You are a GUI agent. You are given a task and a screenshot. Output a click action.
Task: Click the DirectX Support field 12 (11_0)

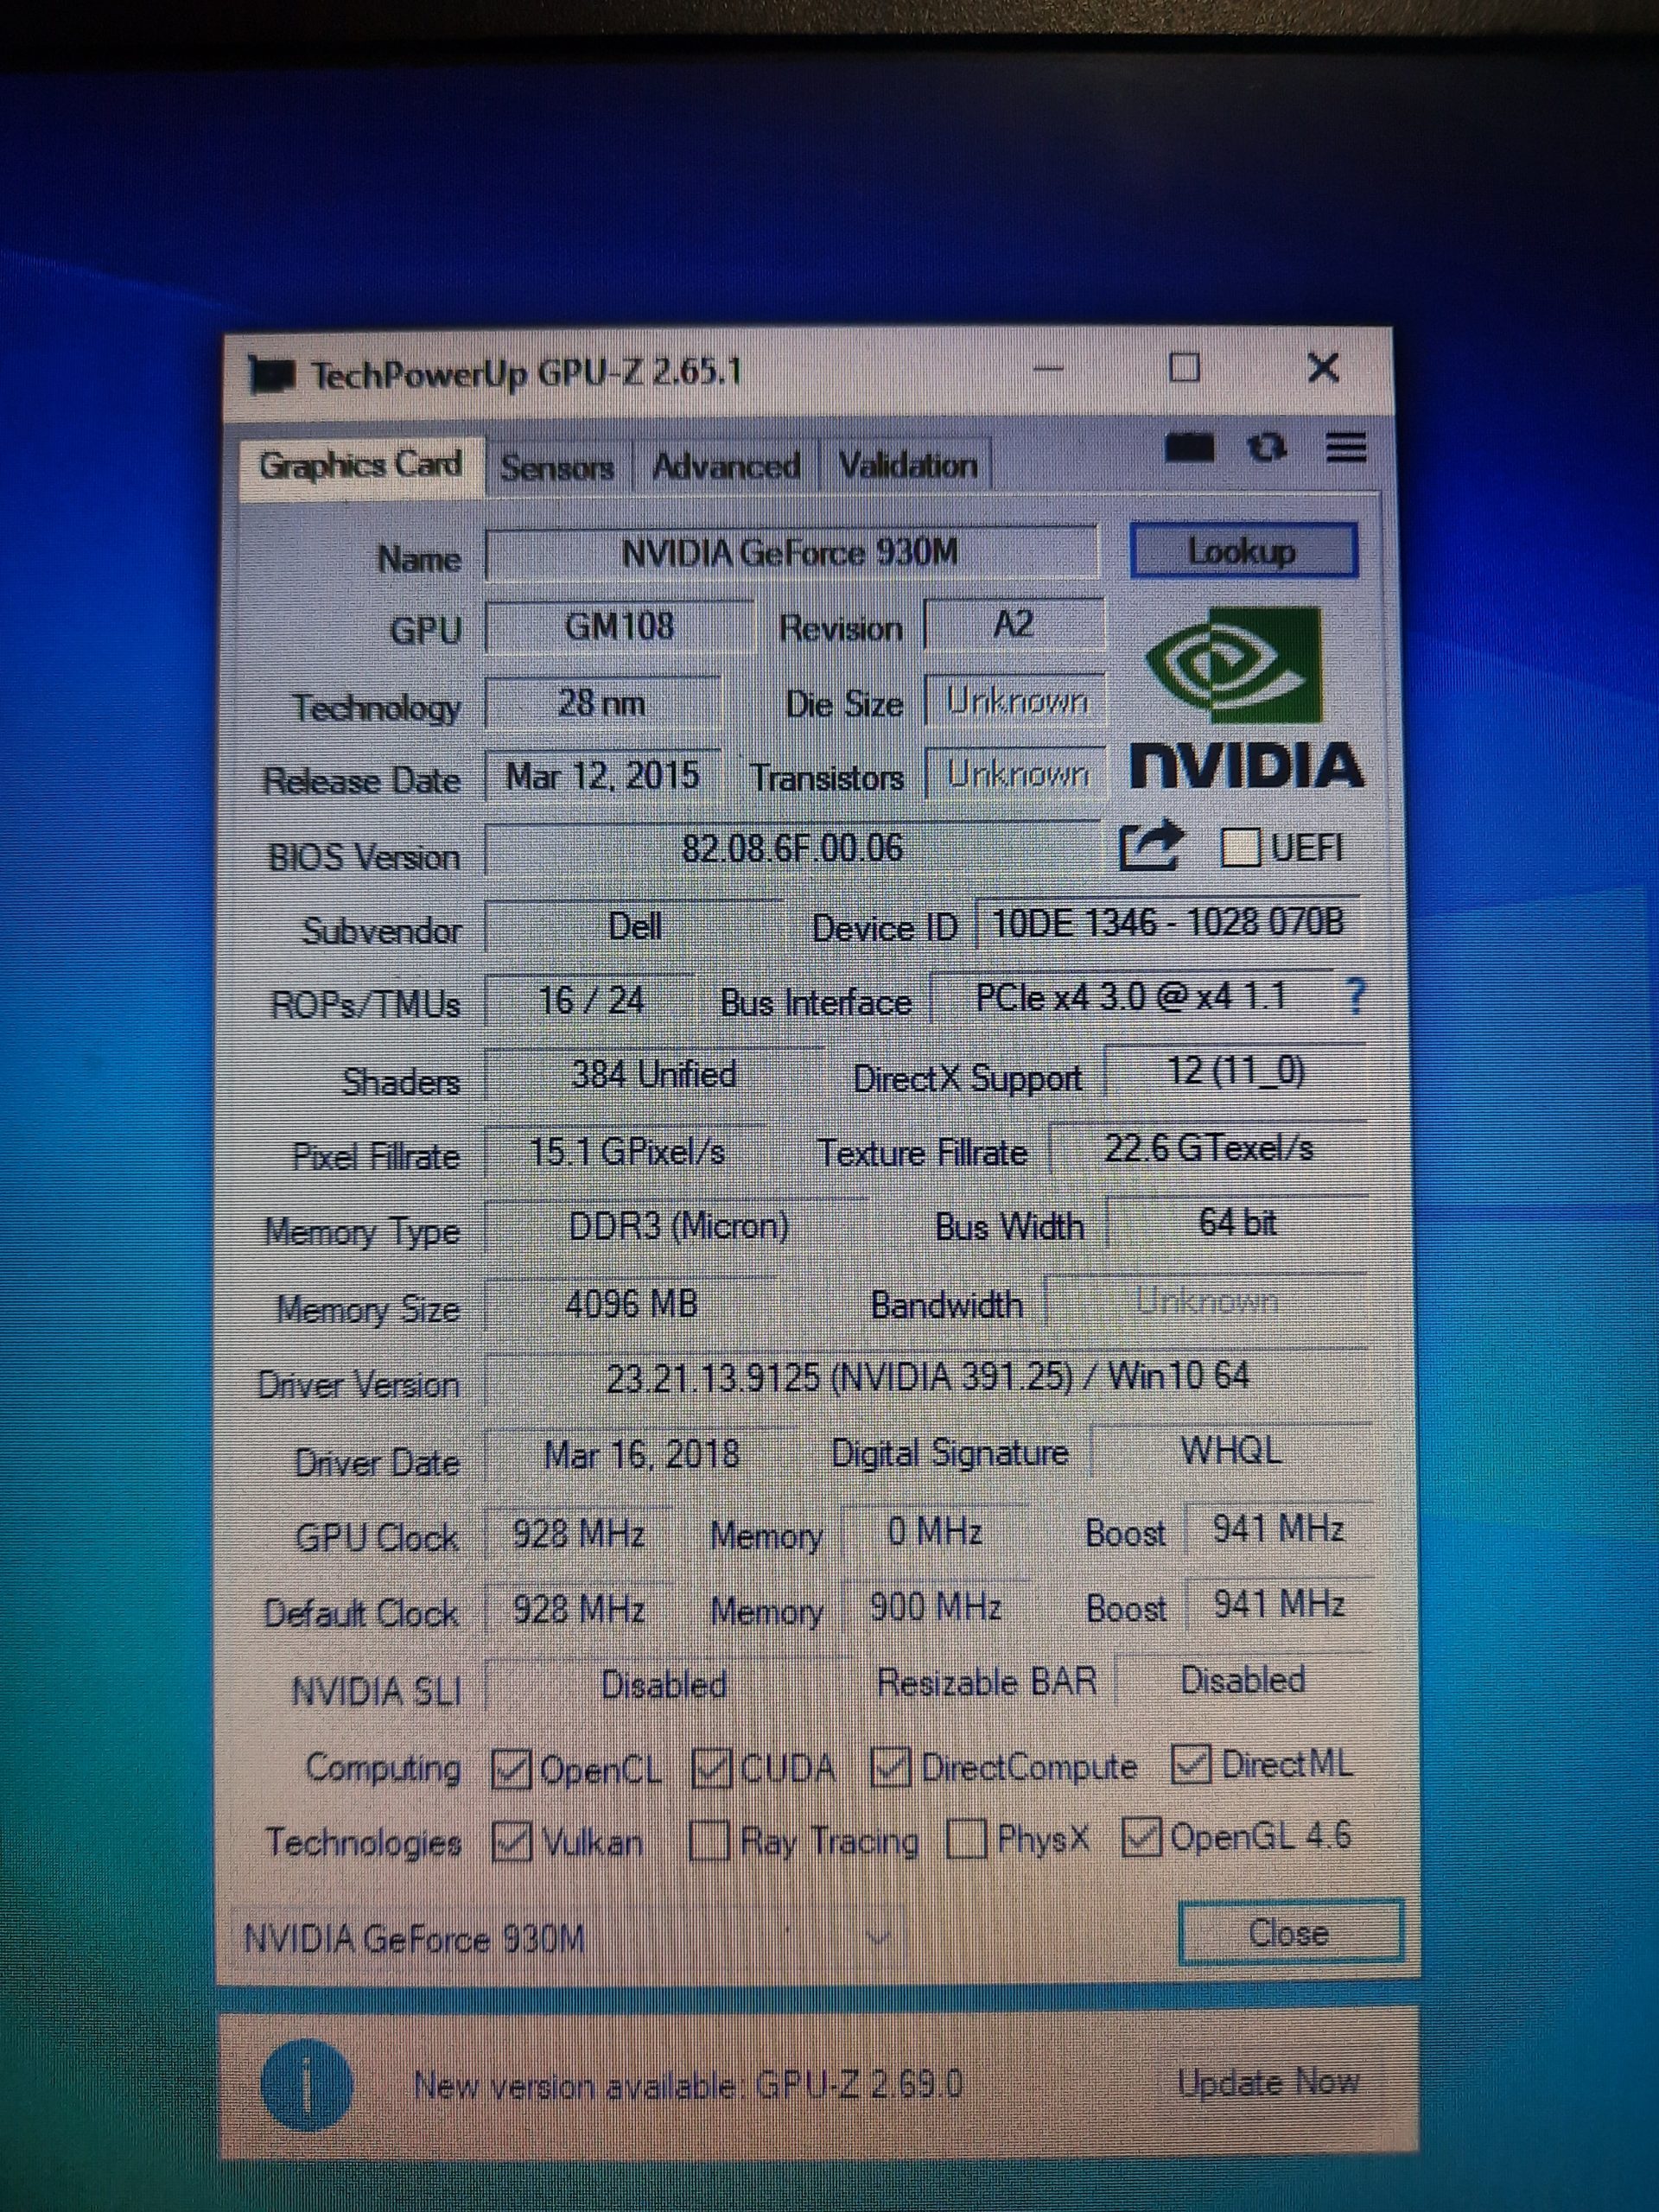click(1236, 1072)
